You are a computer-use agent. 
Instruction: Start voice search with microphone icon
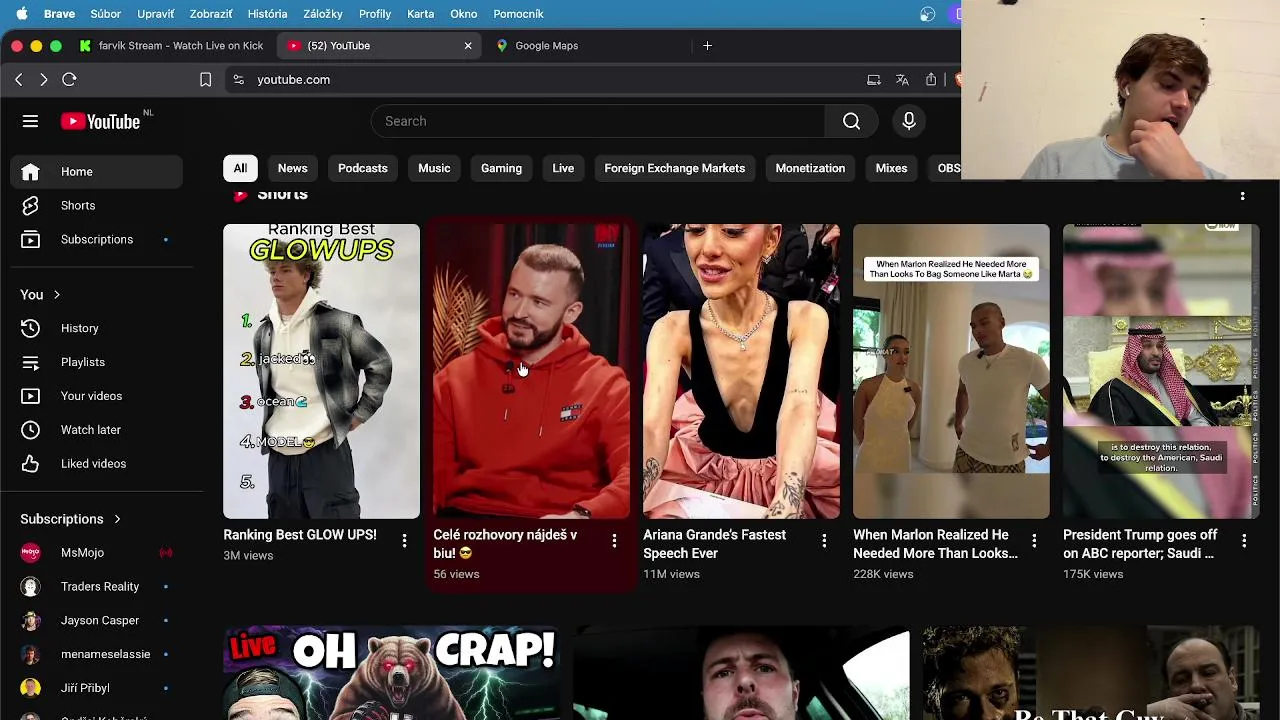(x=909, y=121)
